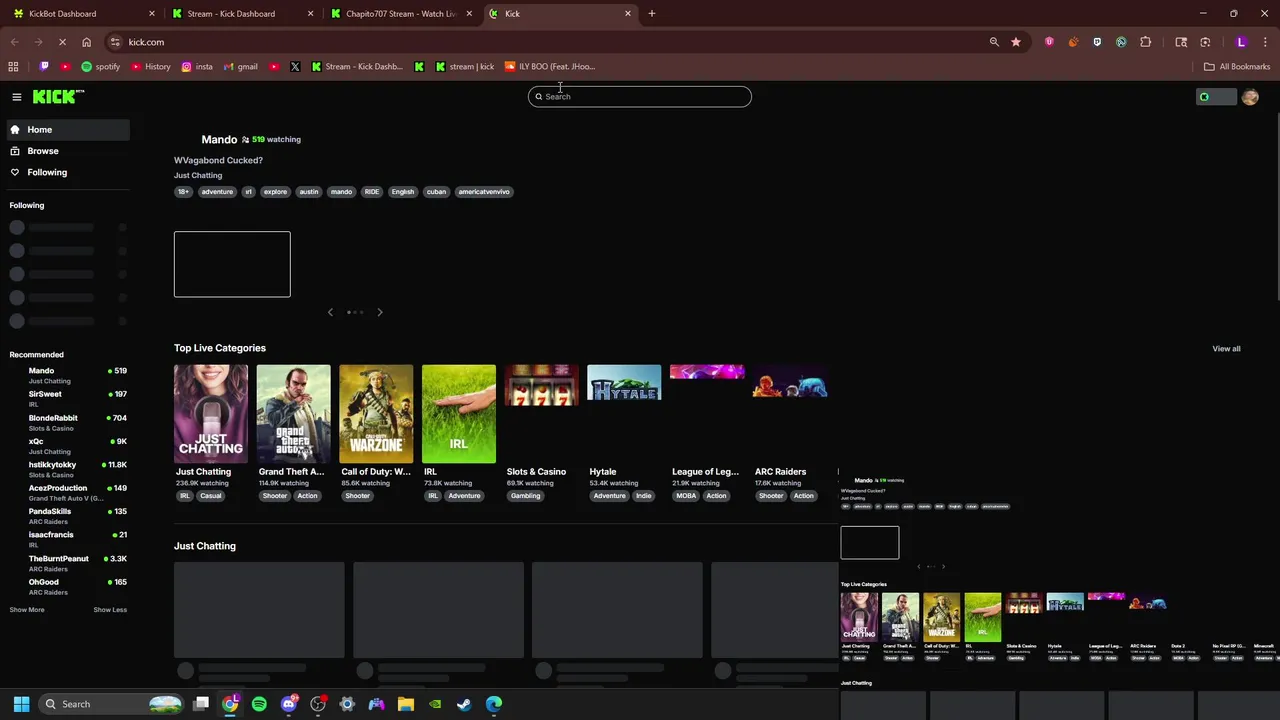Open Steam from the taskbar
Viewport: 1280px width, 720px height.
[464, 704]
